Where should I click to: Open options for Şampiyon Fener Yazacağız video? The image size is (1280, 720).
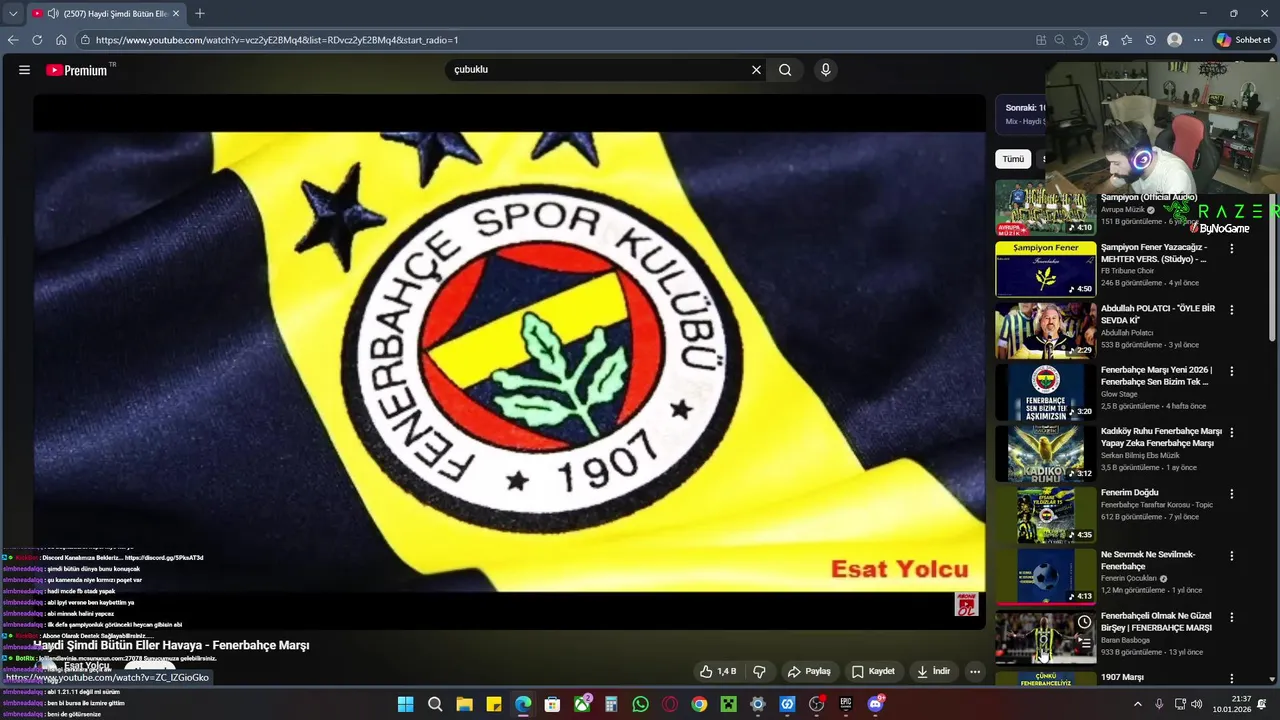(x=1232, y=248)
